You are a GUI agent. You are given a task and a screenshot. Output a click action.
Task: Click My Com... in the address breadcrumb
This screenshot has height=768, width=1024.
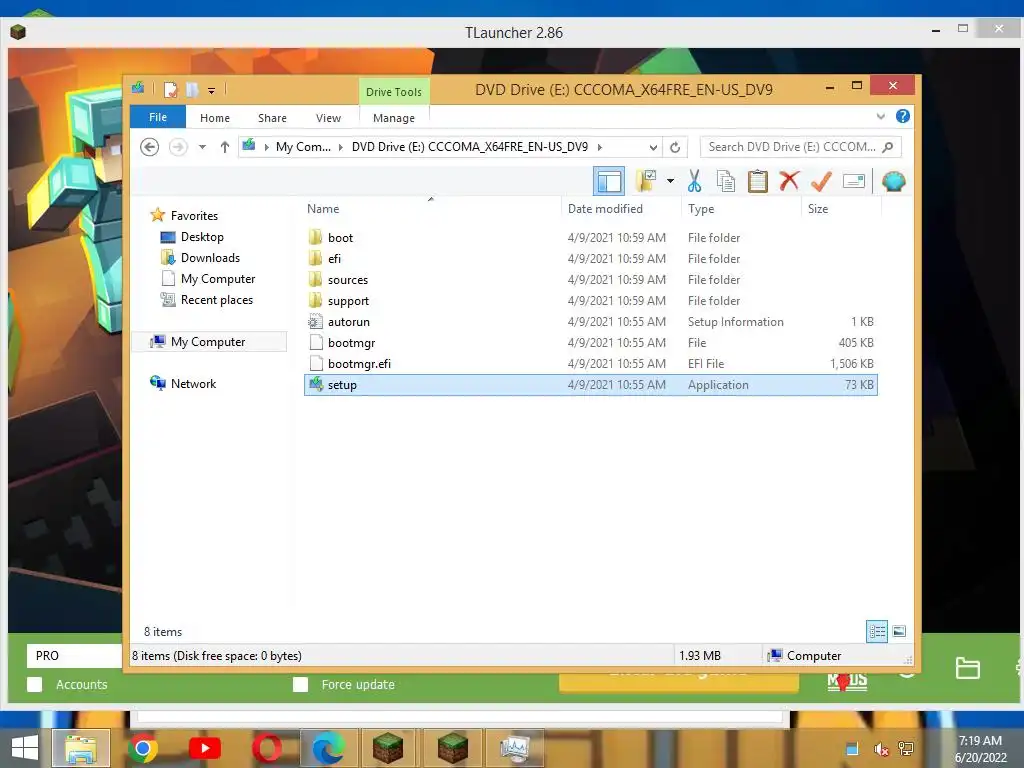303,147
